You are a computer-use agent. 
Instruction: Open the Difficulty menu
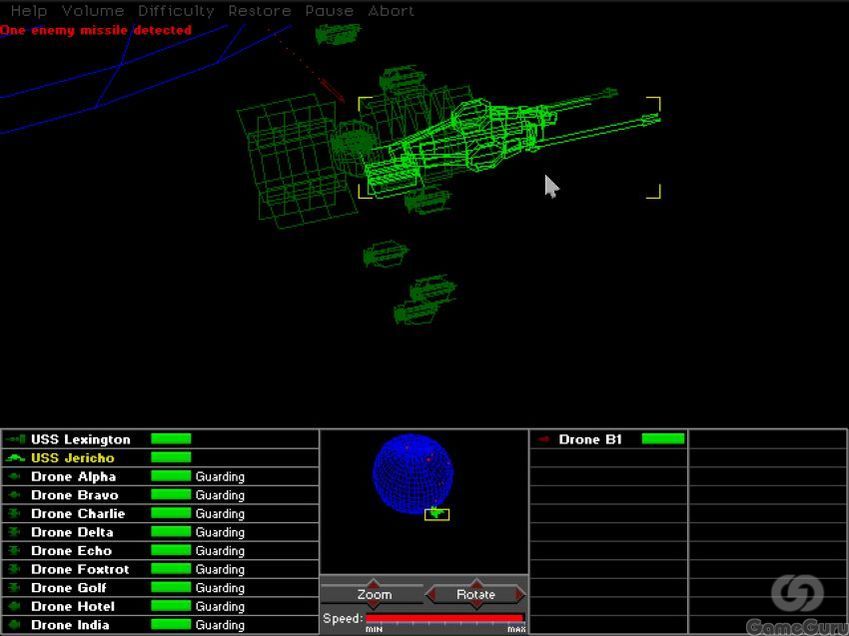176,11
